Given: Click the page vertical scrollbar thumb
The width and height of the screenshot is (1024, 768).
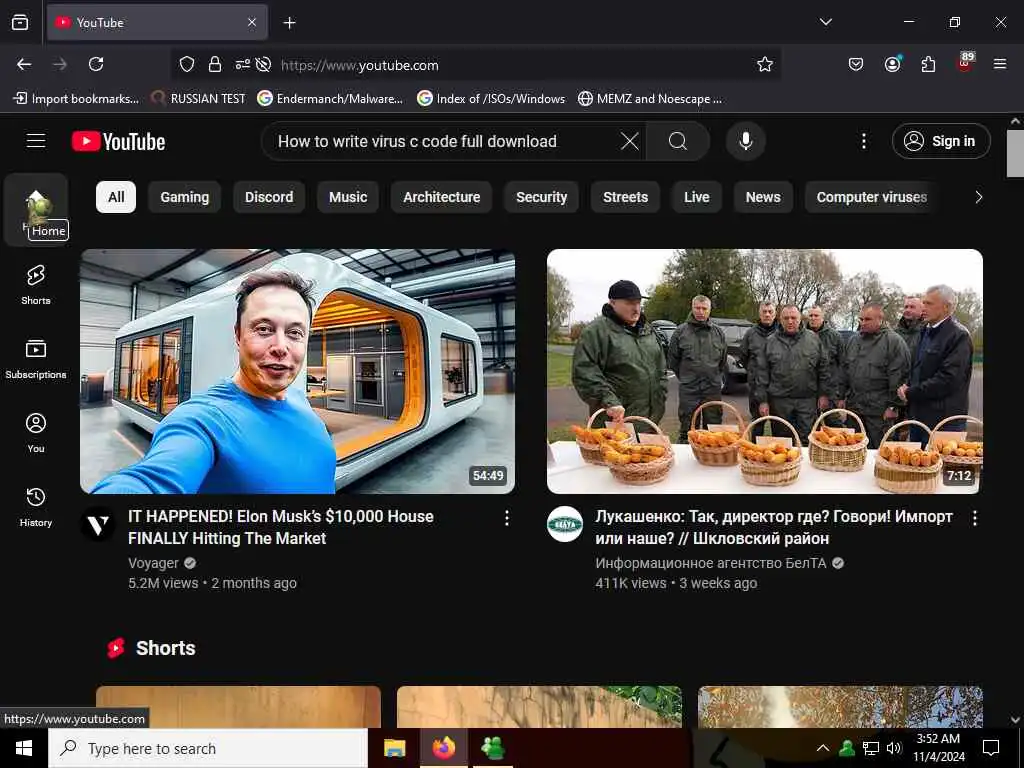Looking at the screenshot, I should 1015,153.
